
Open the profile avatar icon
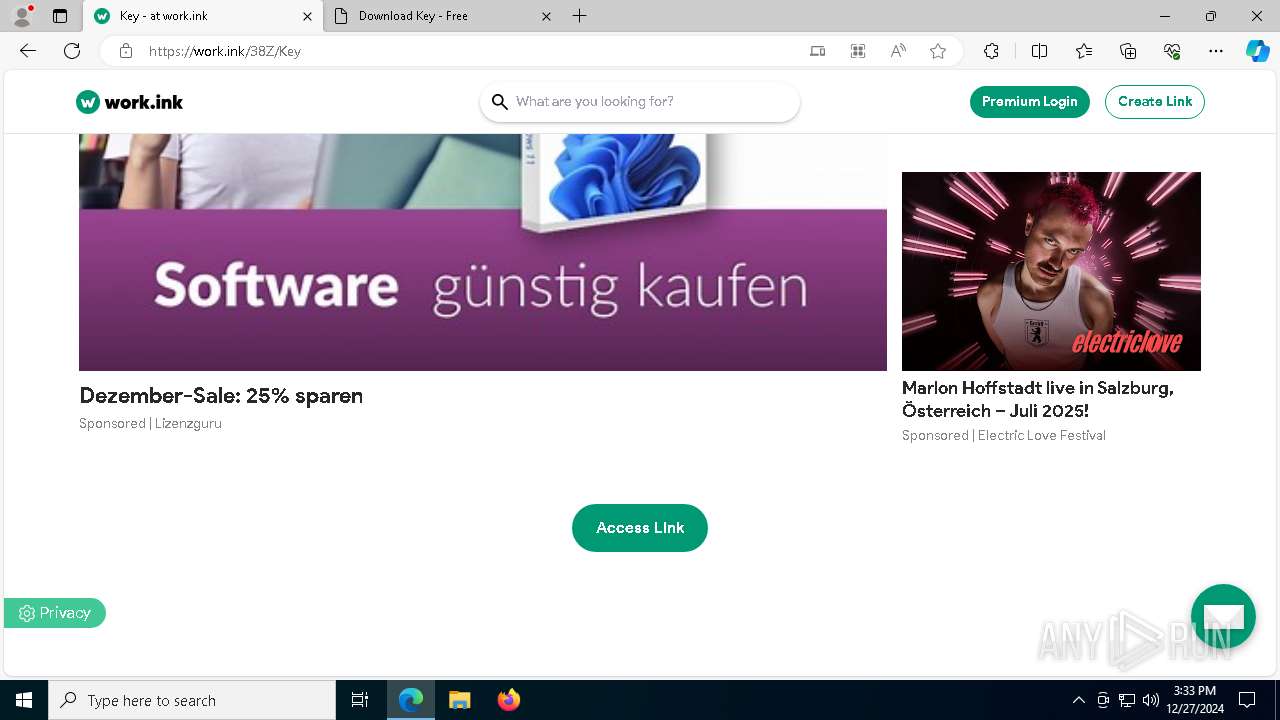[x=22, y=16]
